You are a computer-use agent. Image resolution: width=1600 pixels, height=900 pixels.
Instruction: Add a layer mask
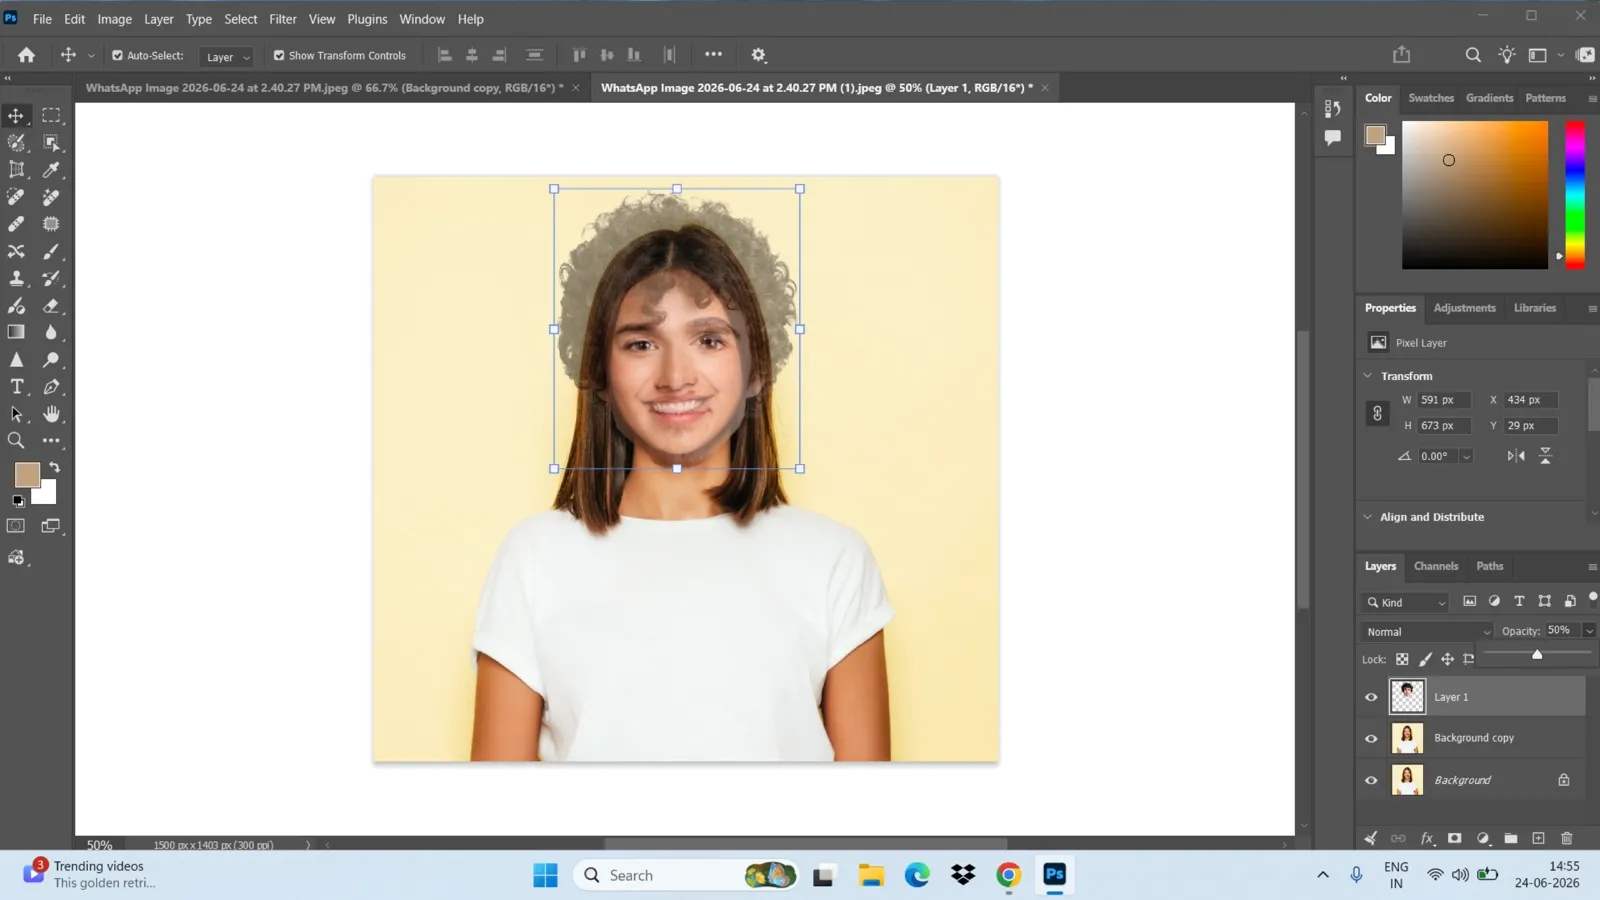click(x=1455, y=838)
